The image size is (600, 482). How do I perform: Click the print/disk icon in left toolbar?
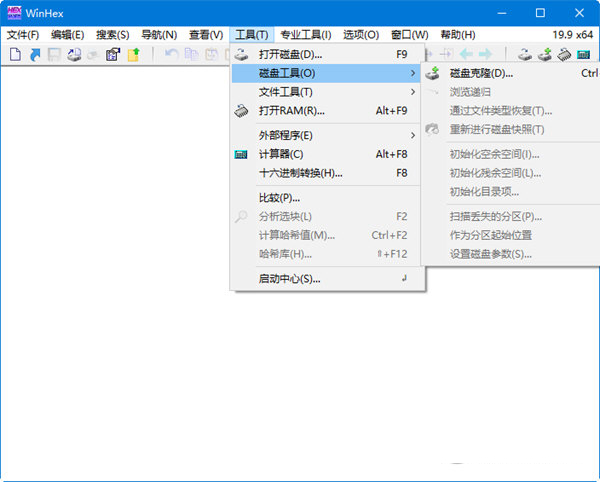pyautogui.click(x=74, y=55)
